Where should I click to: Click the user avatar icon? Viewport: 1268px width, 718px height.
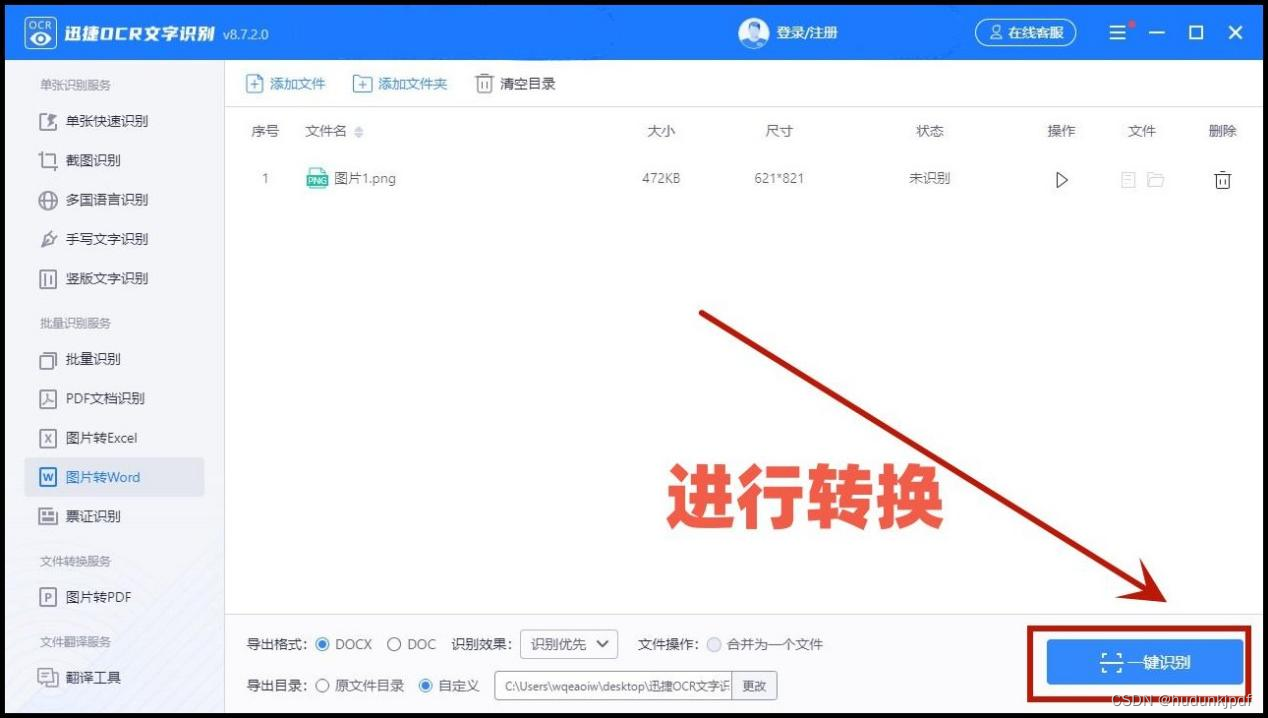coord(753,33)
